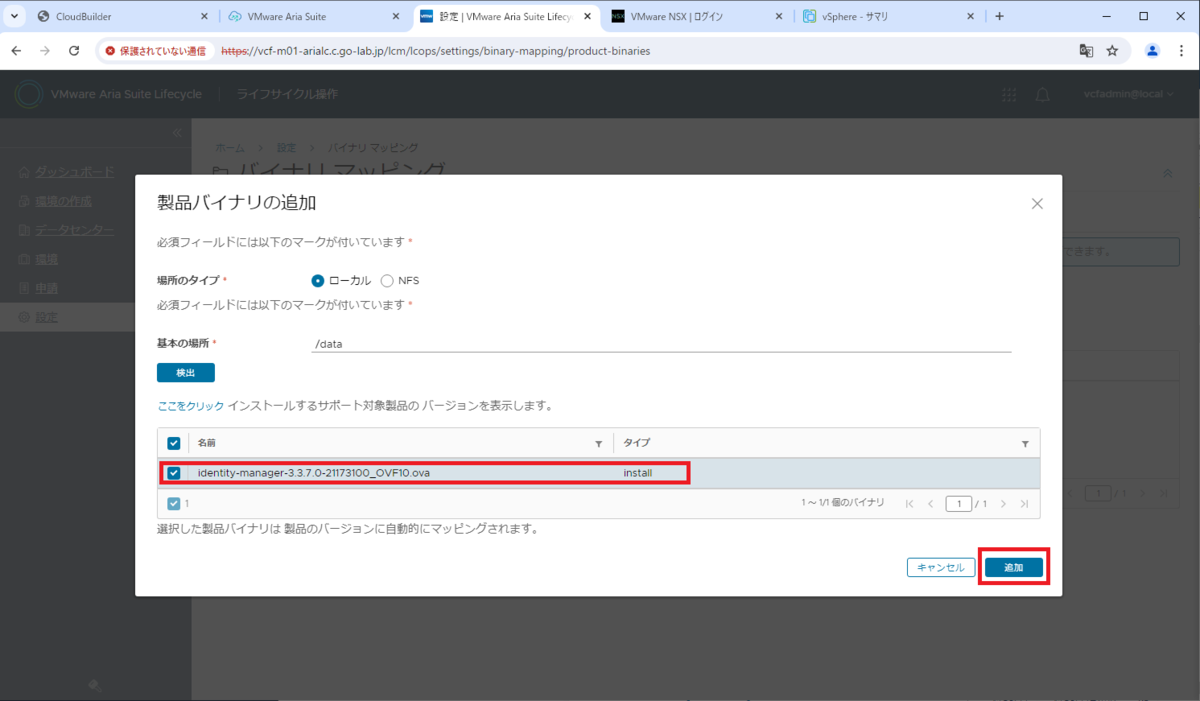Go to last page of binaries table
The image size is (1200, 701).
1024,504
